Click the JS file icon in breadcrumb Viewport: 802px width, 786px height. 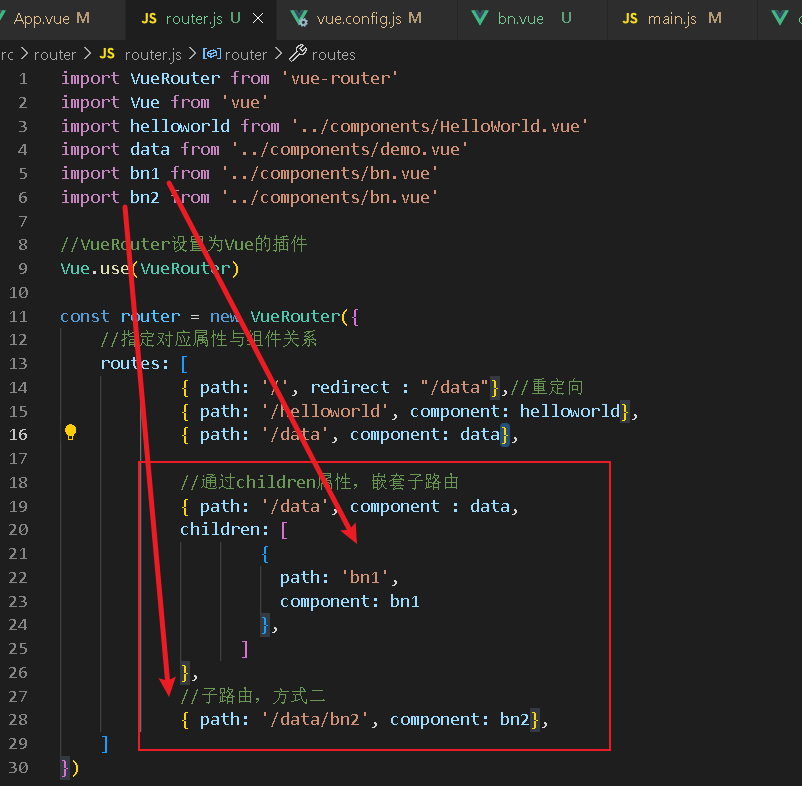click(x=107, y=54)
